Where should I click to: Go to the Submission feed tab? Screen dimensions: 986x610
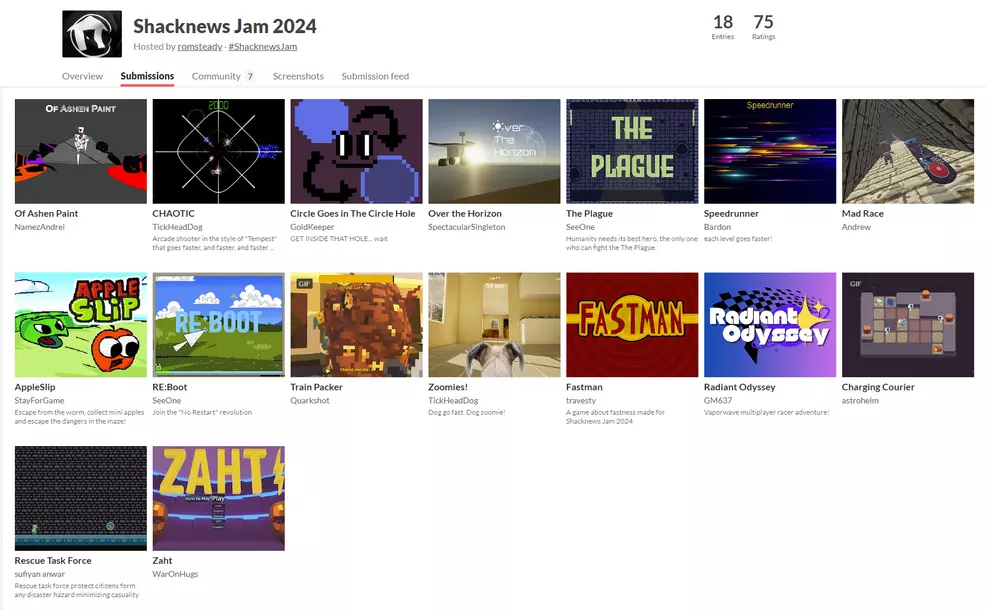pyautogui.click(x=375, y=76)
